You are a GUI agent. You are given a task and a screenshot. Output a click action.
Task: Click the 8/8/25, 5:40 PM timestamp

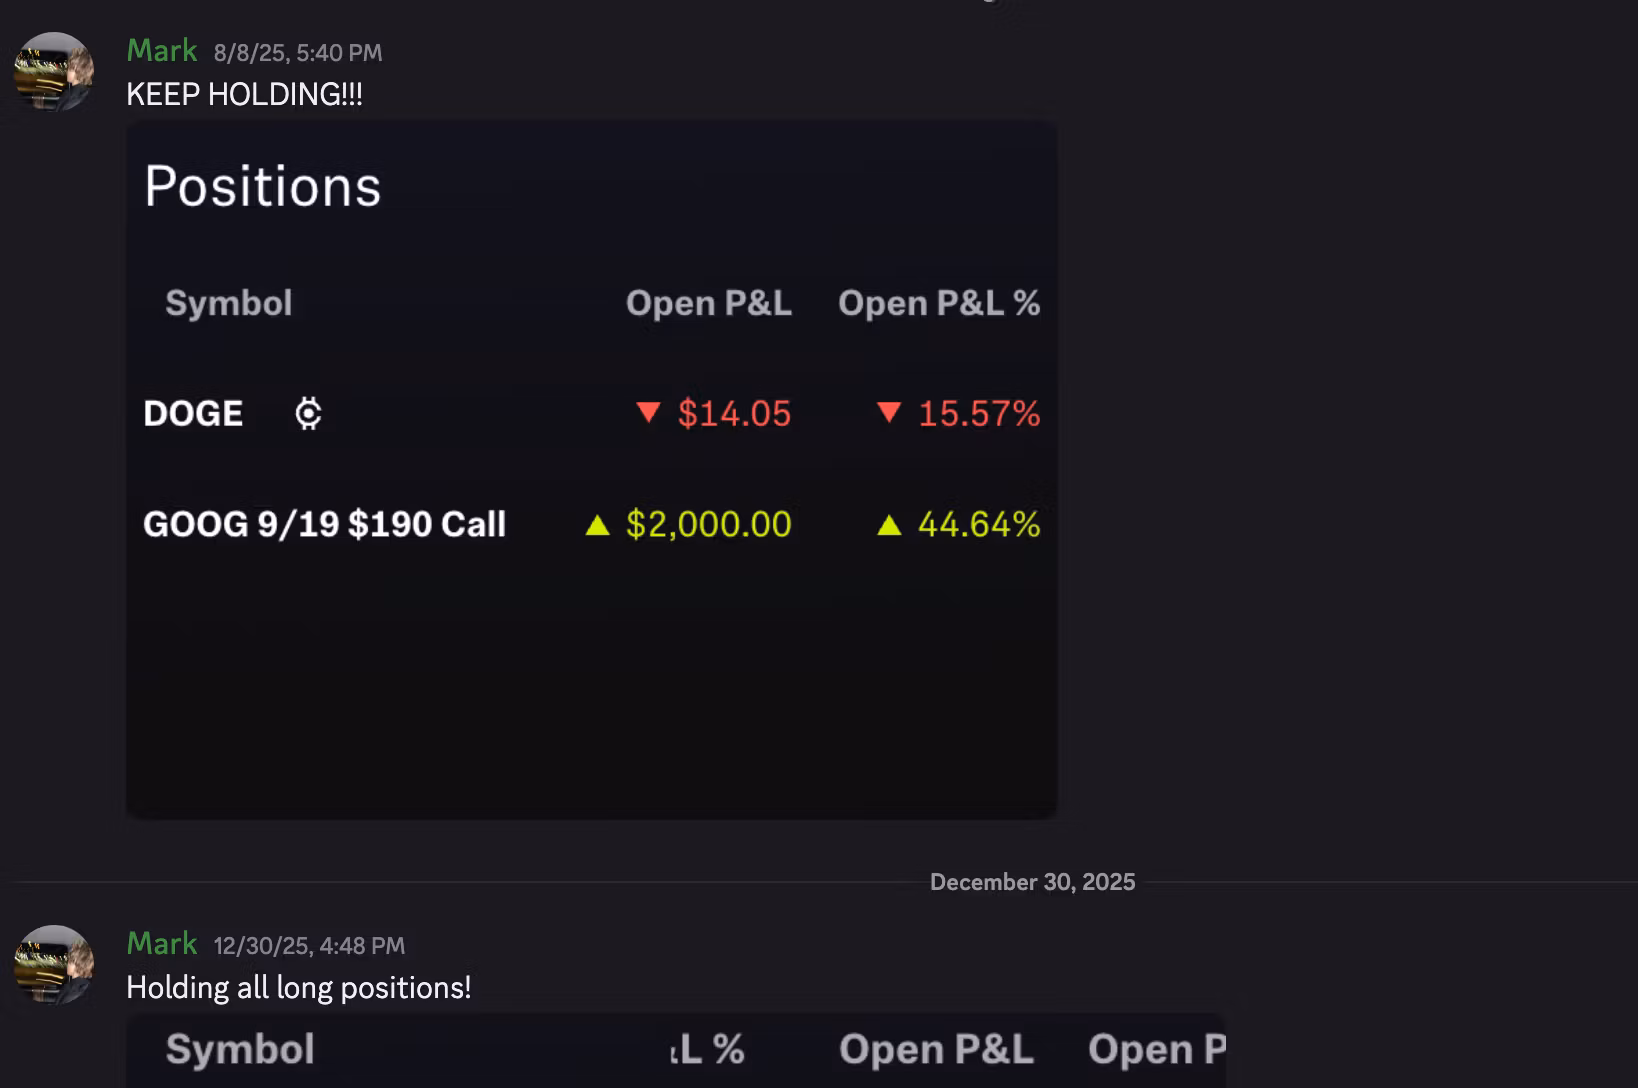tap(297, 53)
